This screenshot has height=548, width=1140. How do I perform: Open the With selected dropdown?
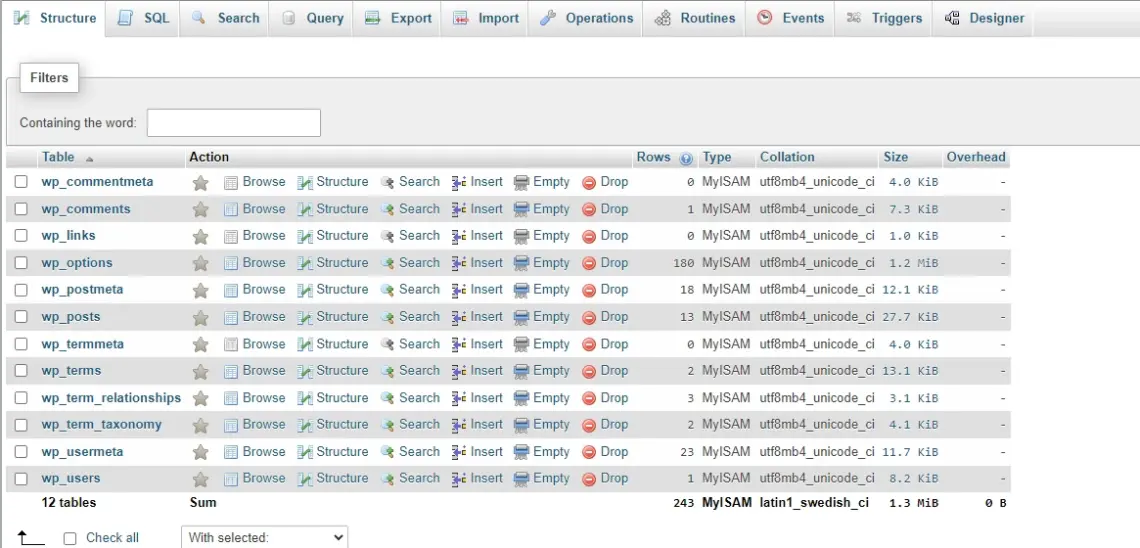tap(265, 537)
